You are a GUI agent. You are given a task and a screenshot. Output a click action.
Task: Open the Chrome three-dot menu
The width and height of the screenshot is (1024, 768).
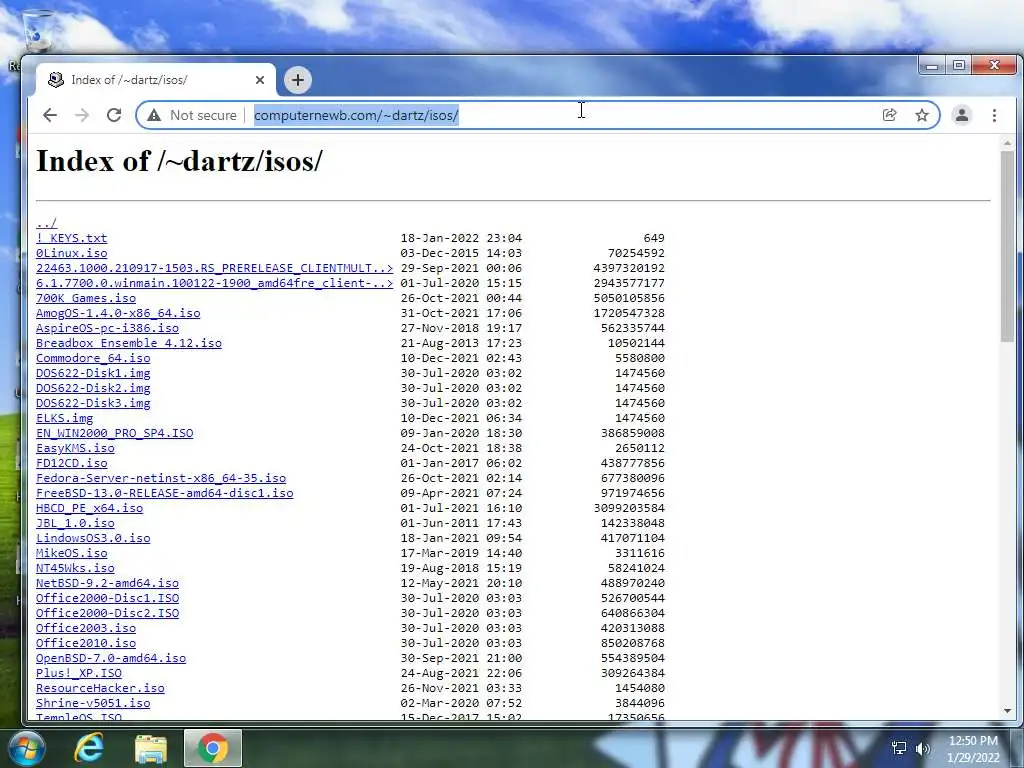(994, 115)
